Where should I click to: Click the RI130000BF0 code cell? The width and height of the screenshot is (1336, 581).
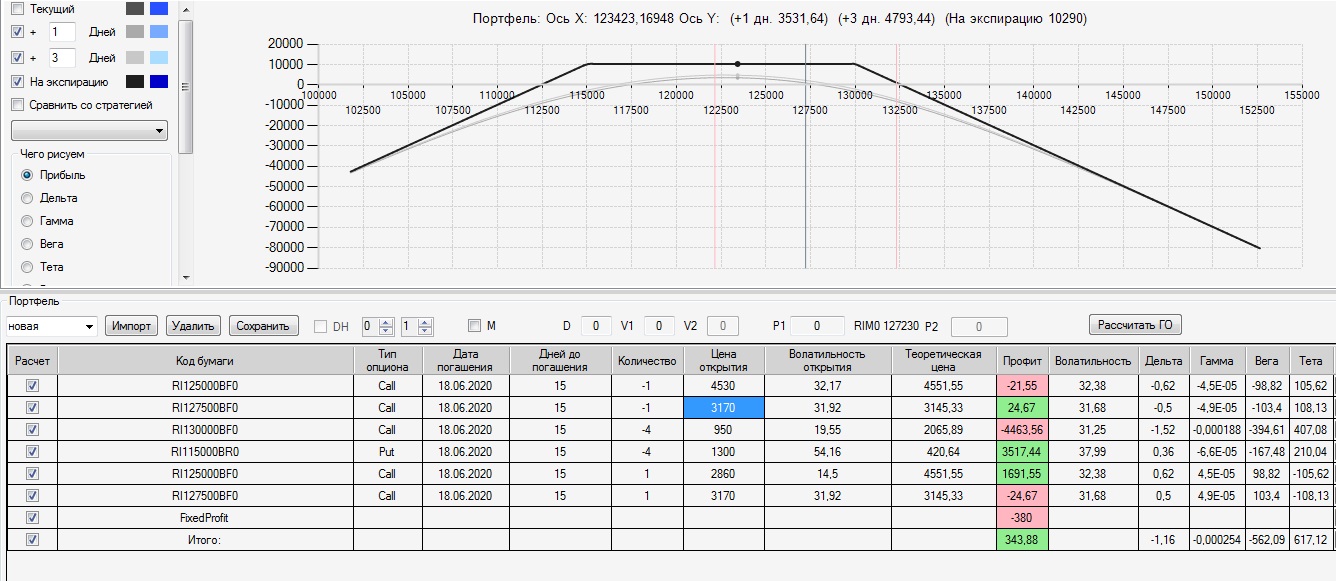coord(205,429)
